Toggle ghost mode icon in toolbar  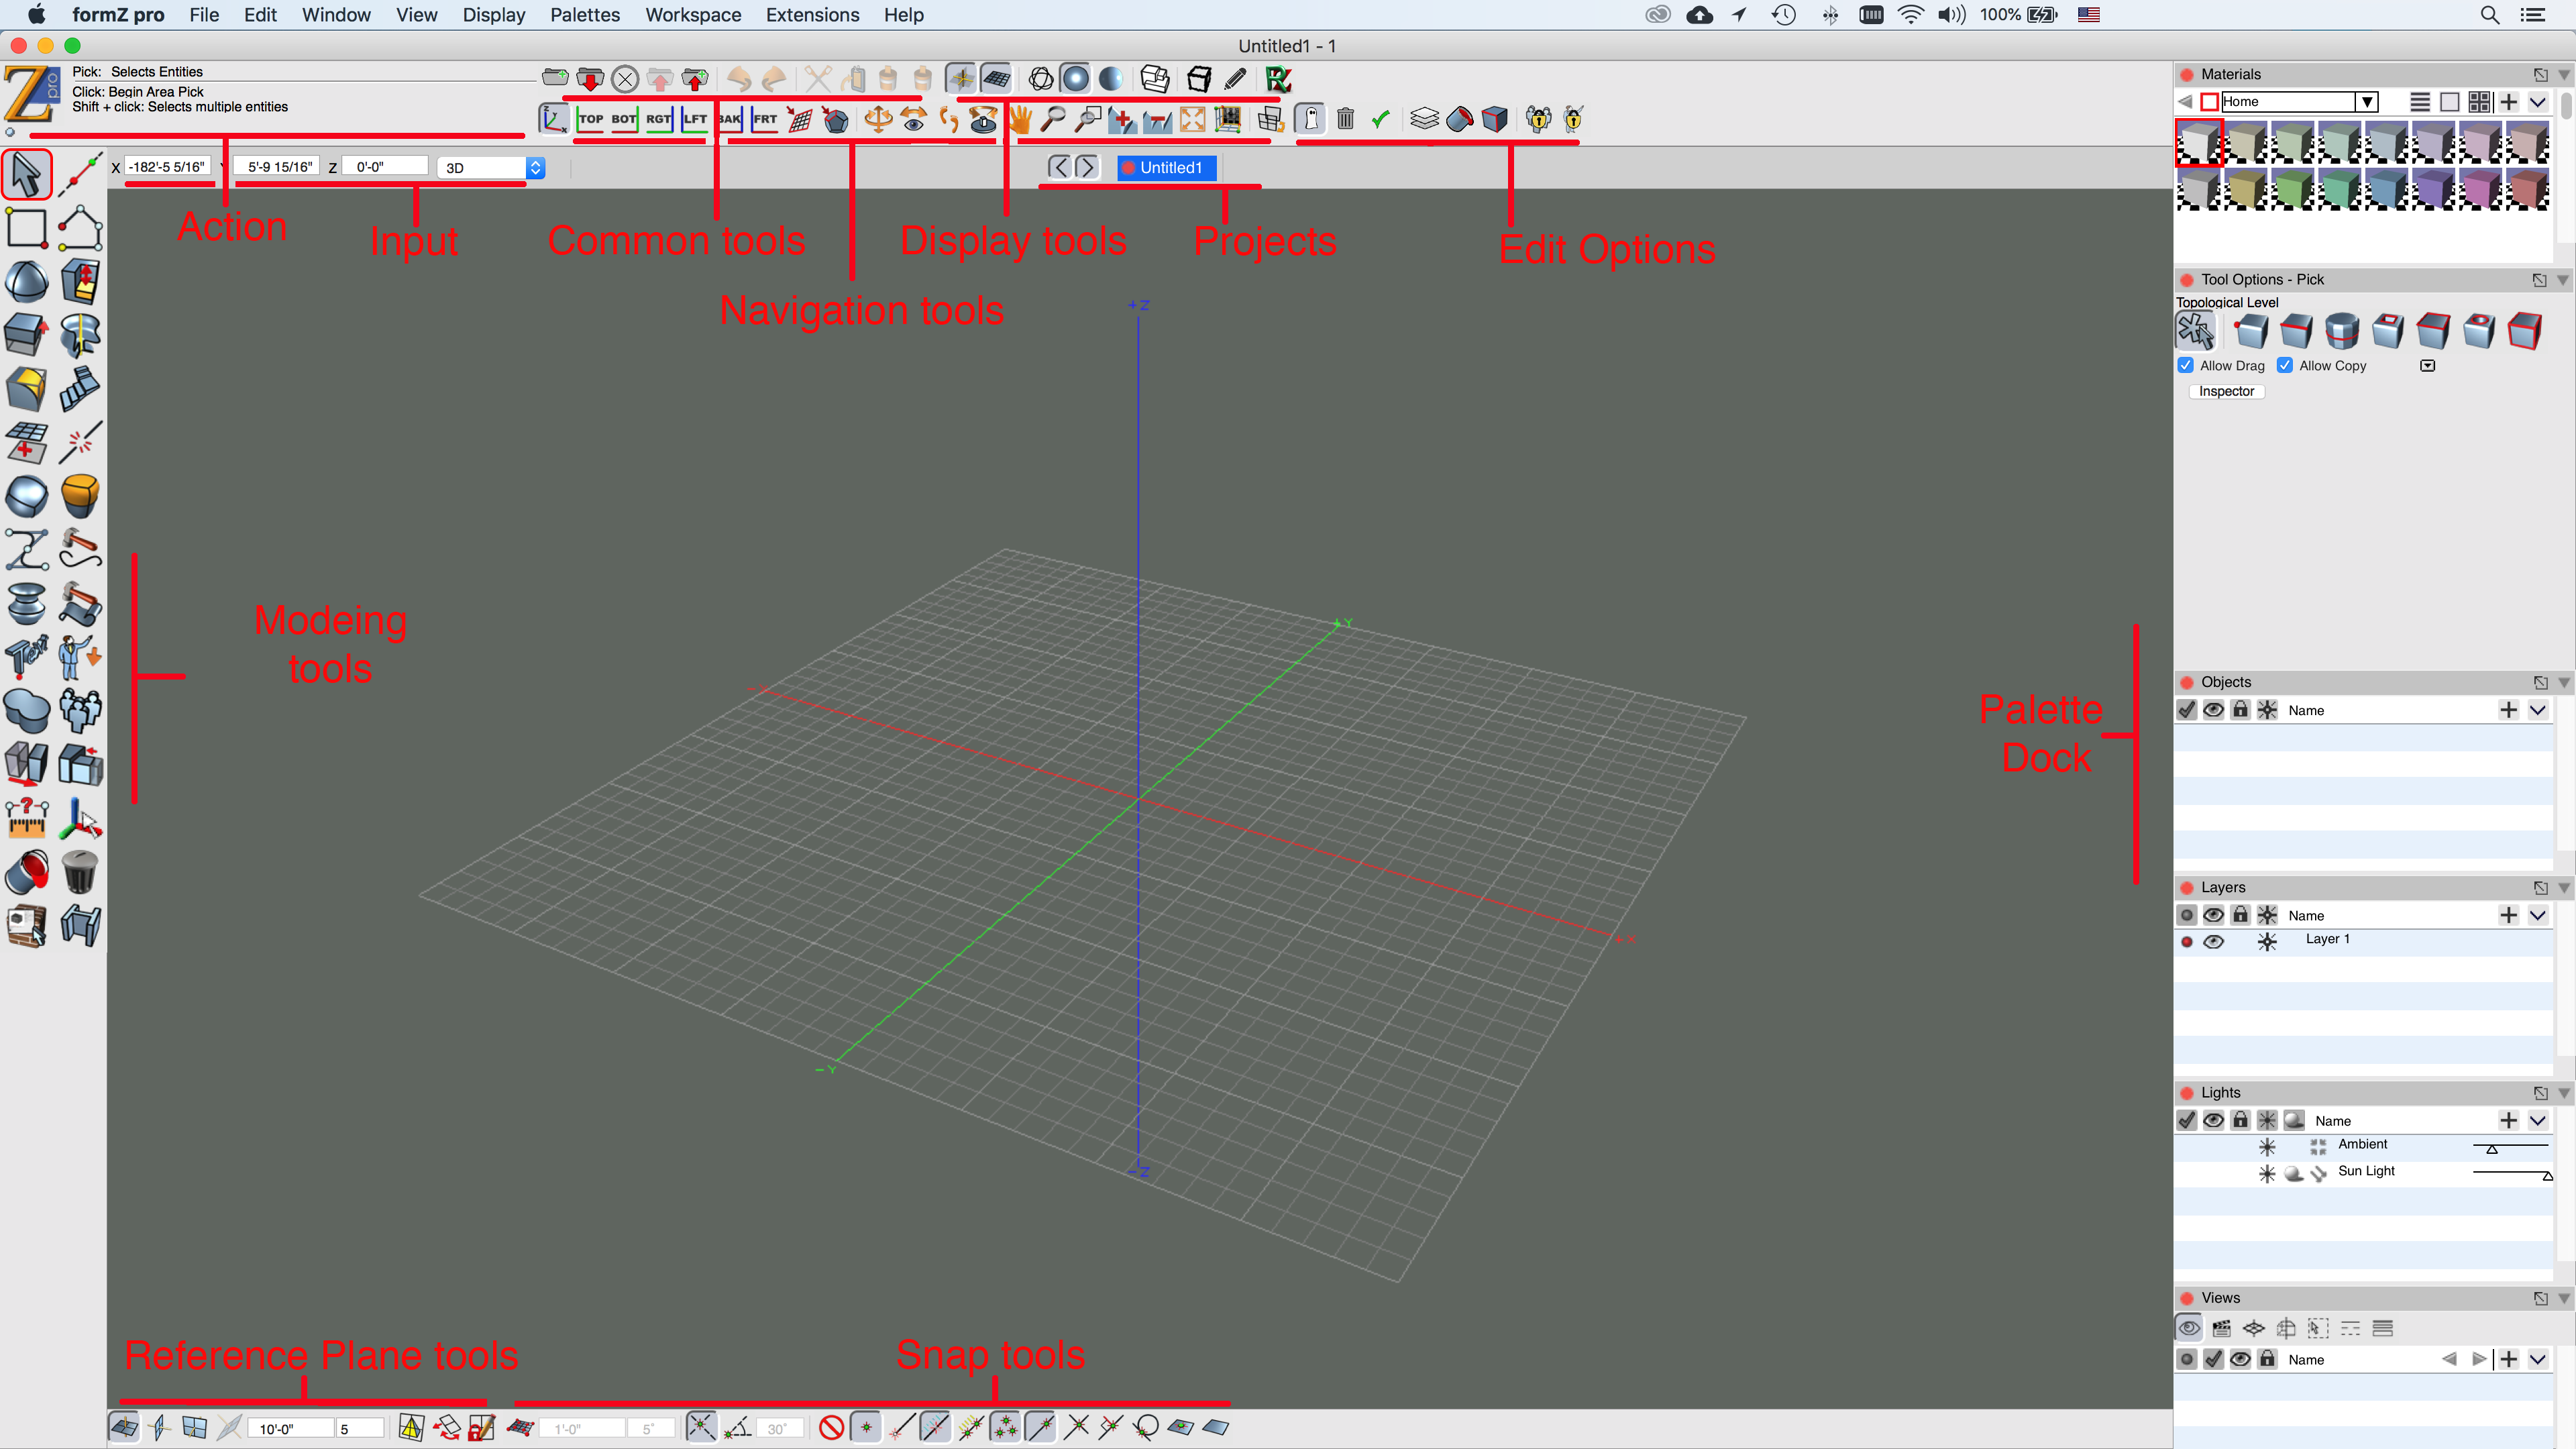(1310, 119)
